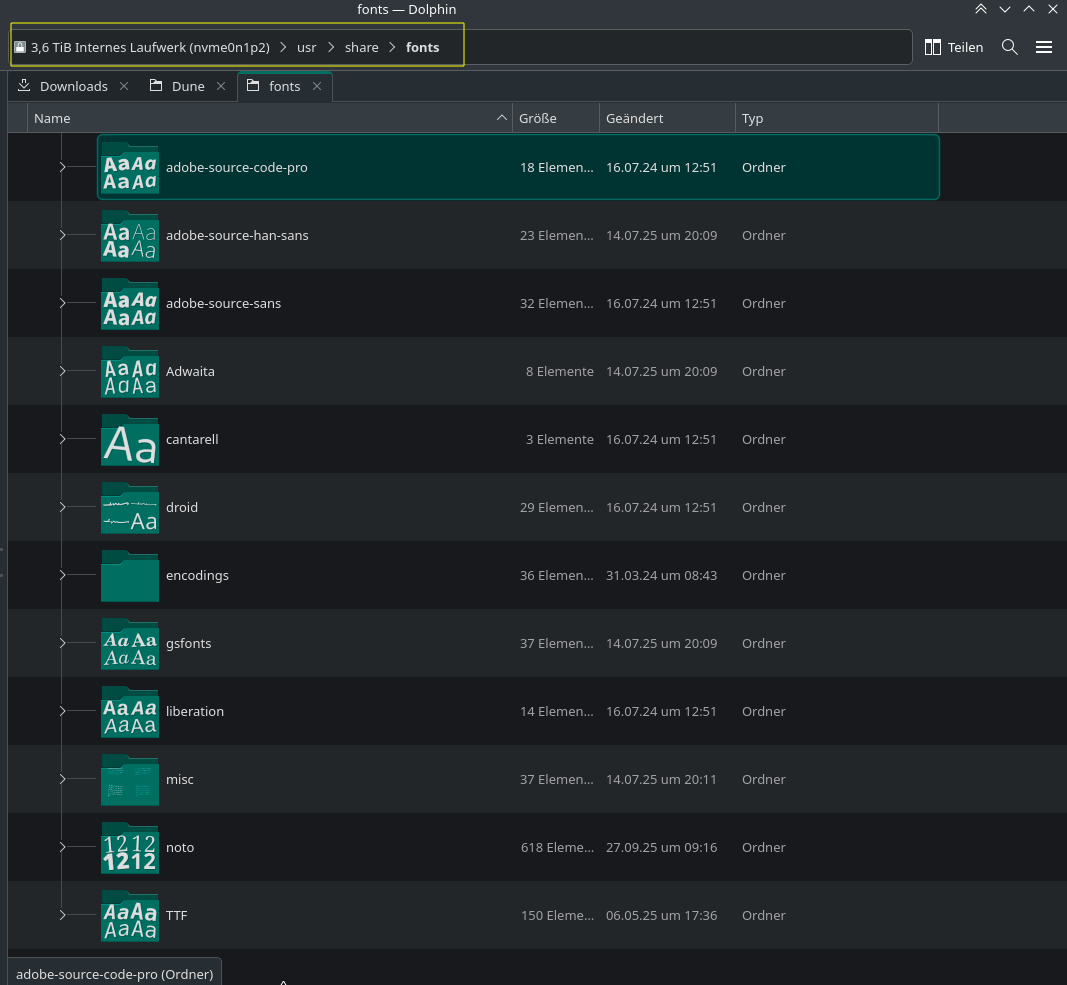This screenshot has height=985, width=1067.
Task: Sort by the Geändert column header
Action: click(x=667, y=118)
